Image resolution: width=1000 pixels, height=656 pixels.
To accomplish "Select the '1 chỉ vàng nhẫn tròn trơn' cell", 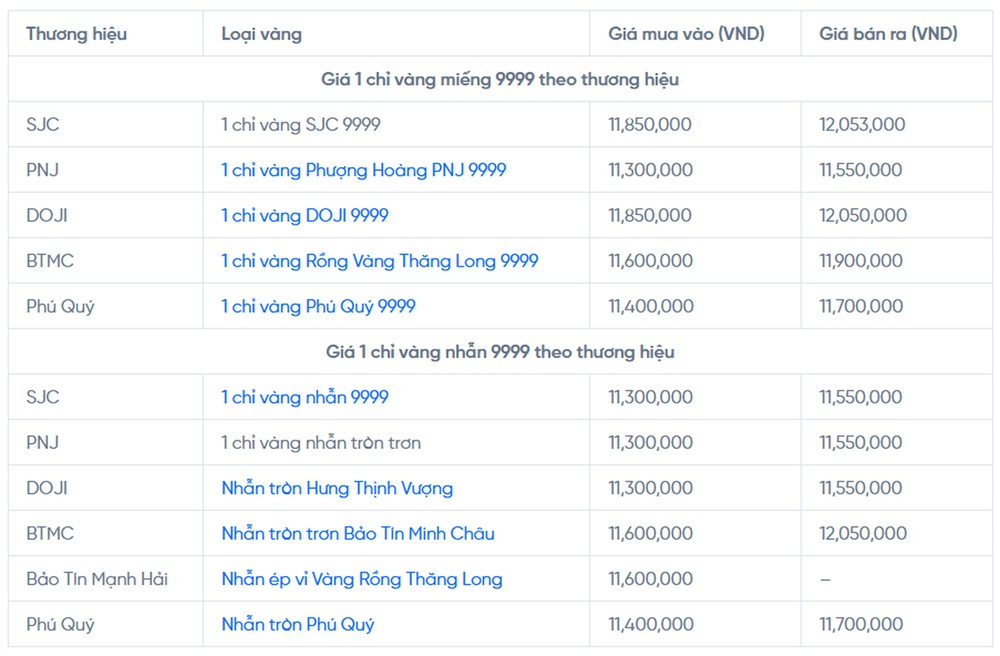I will tap(321, 442).
